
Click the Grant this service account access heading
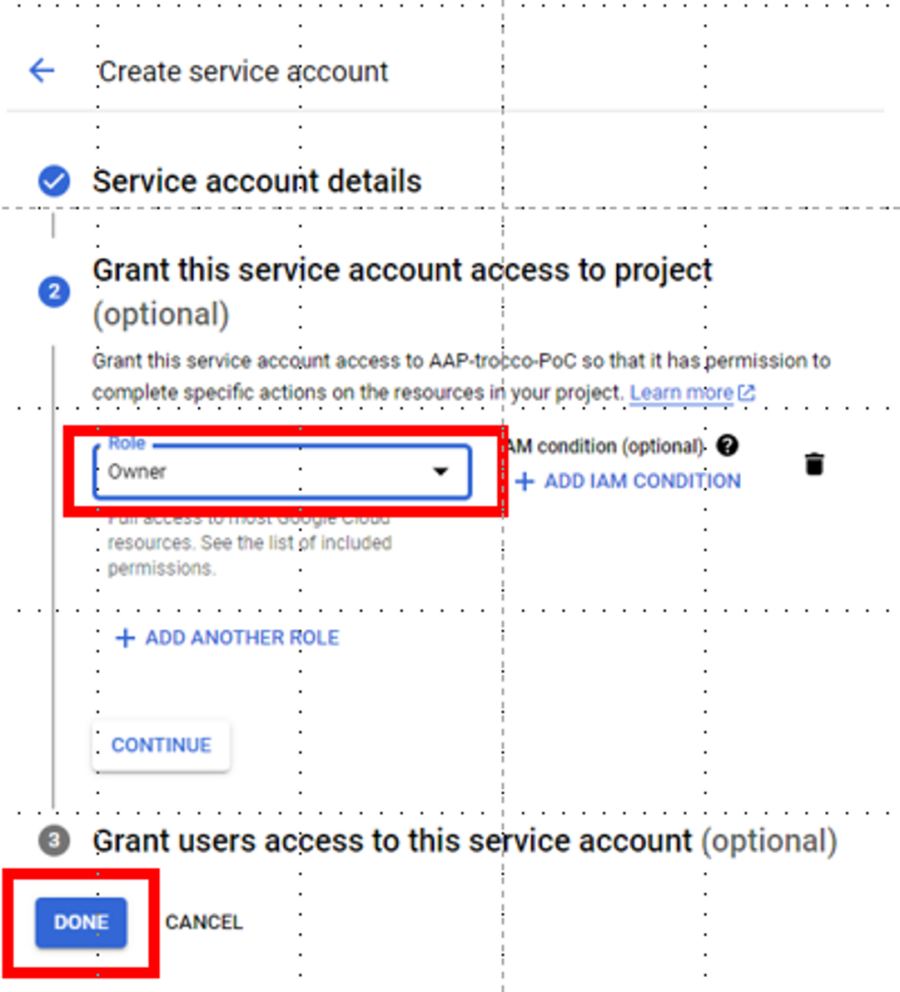(x=402, y=292)
